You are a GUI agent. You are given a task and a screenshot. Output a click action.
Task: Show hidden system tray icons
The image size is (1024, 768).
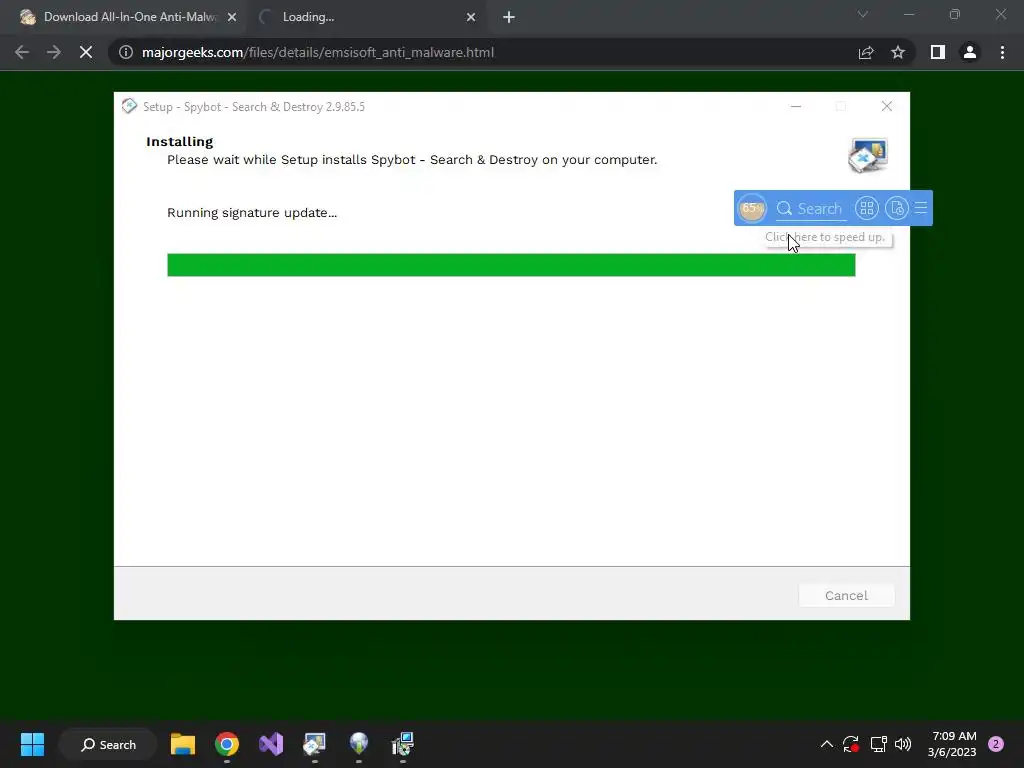point(826,744)
